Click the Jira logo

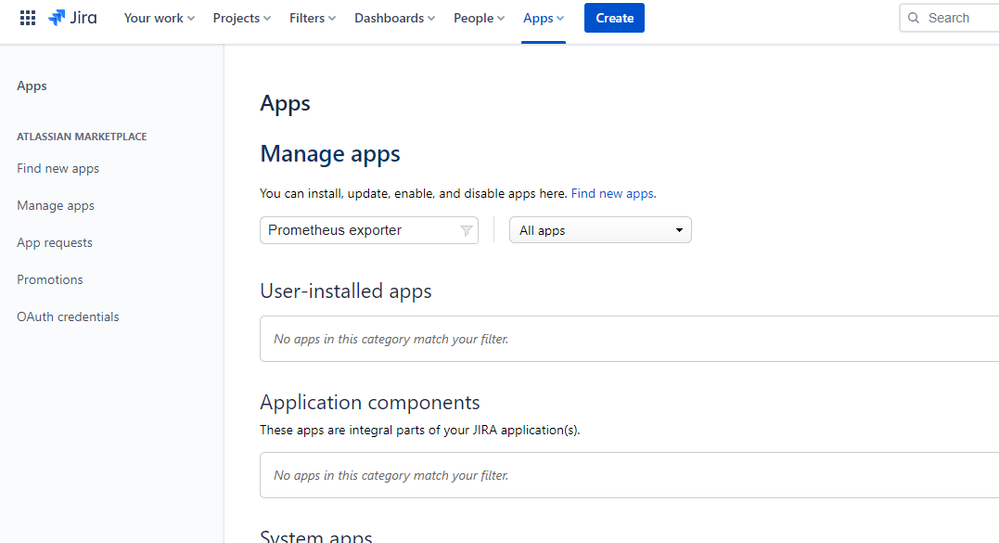[73, 18]
